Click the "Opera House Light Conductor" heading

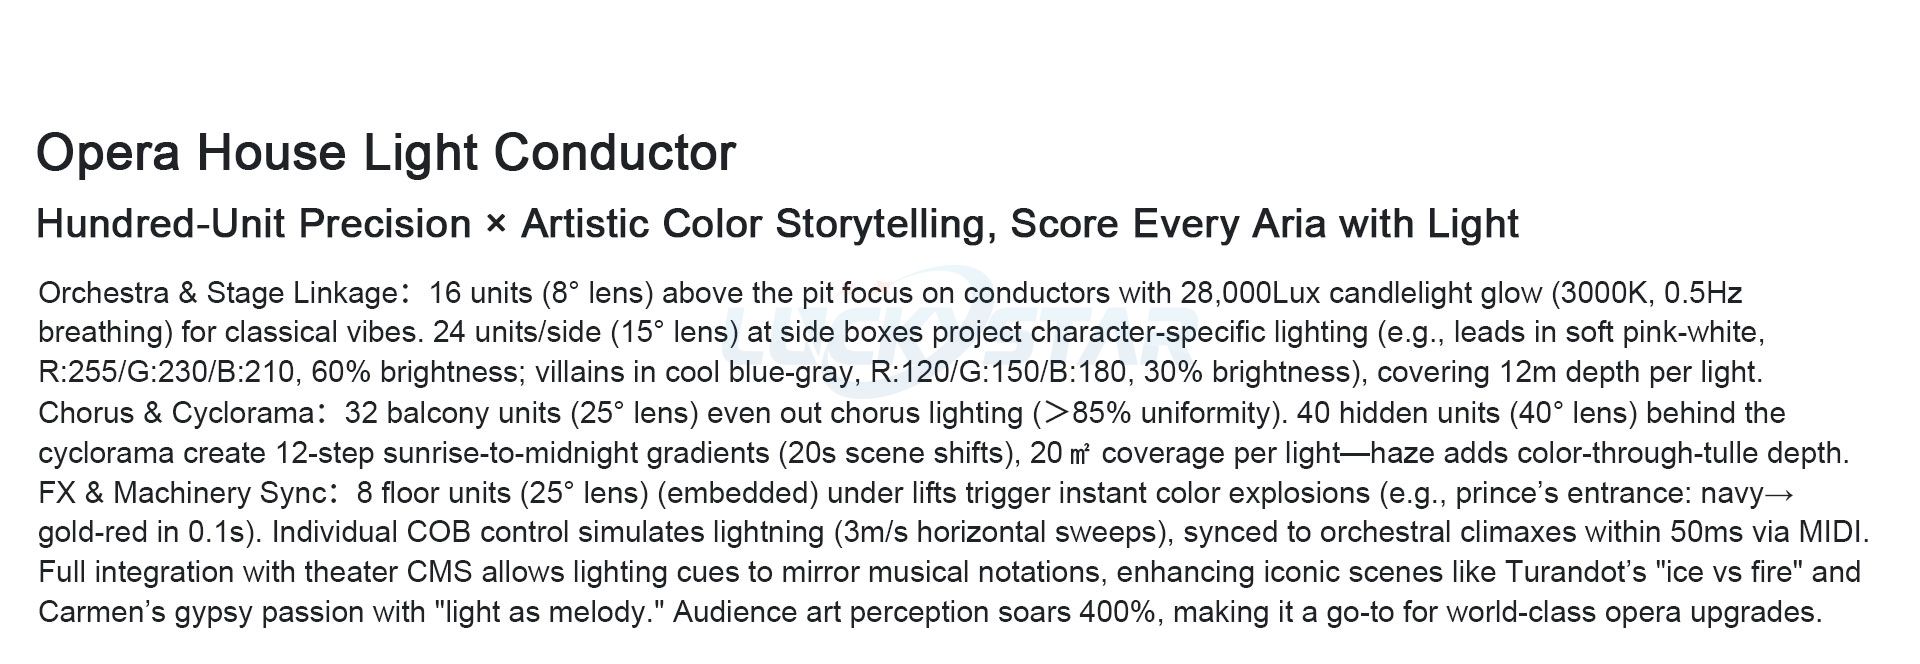(x=385, y=153)
